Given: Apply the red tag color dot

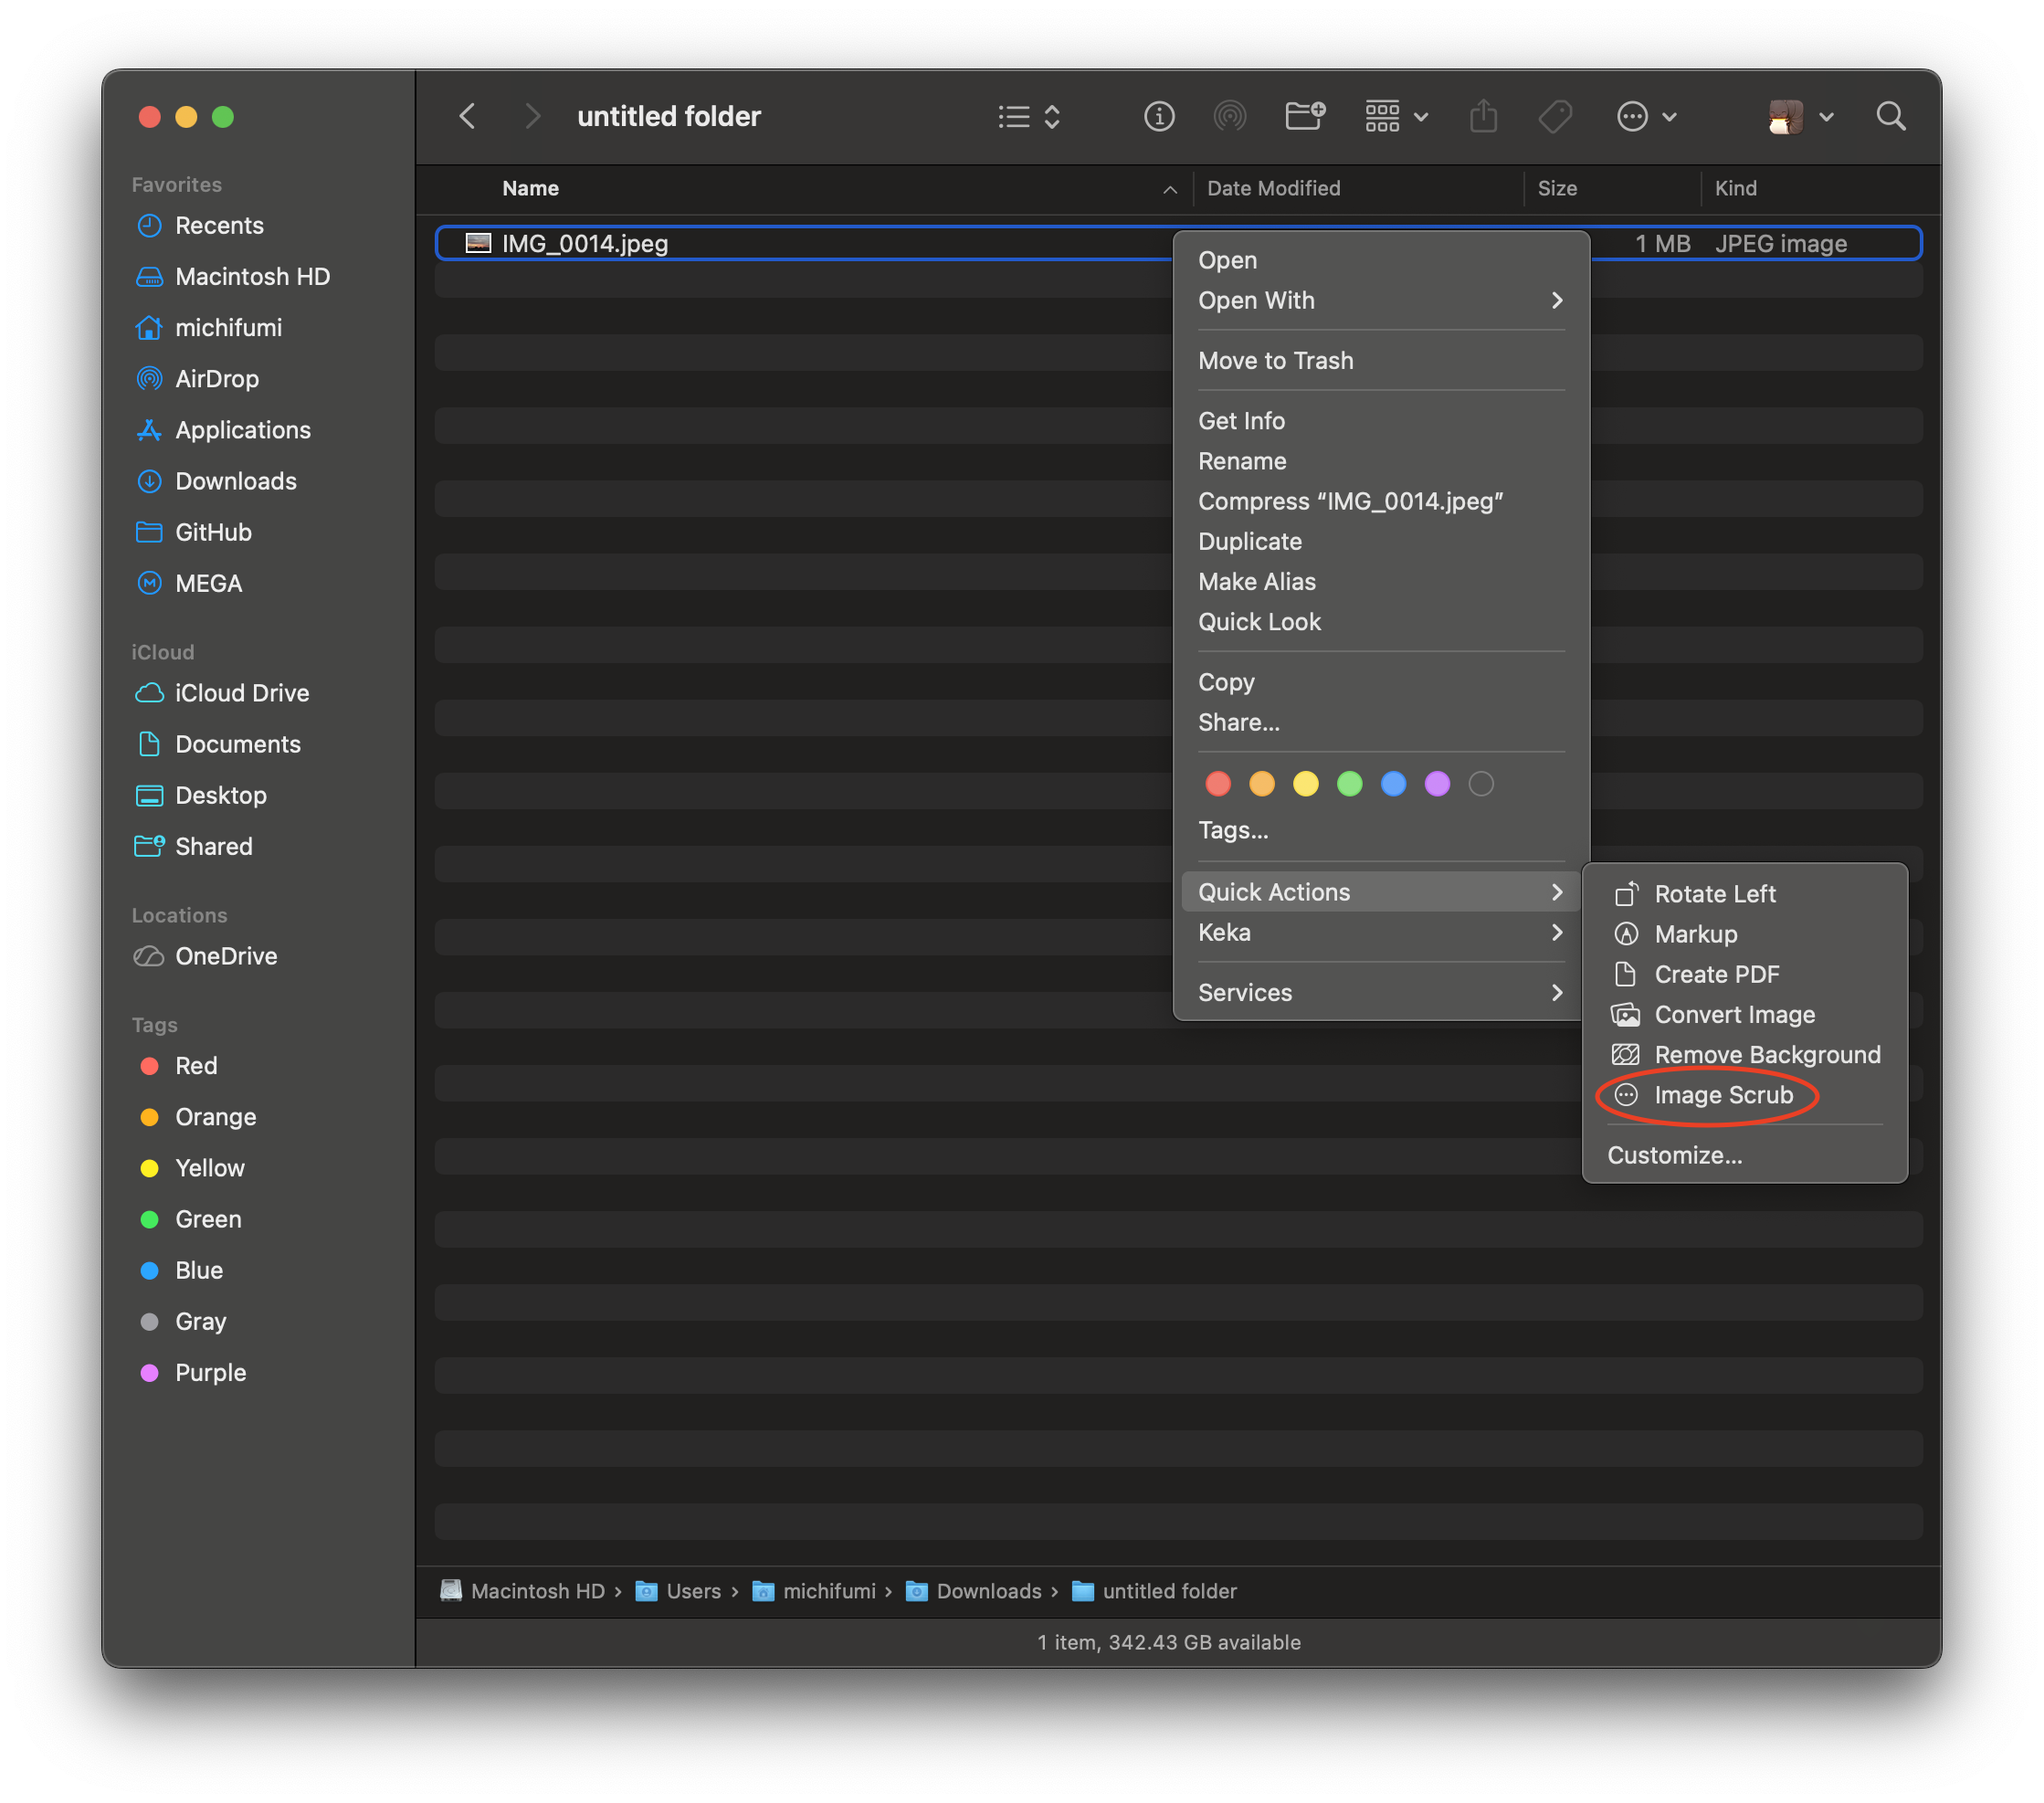Looking at the screenshot, I should coord(1217,784).
